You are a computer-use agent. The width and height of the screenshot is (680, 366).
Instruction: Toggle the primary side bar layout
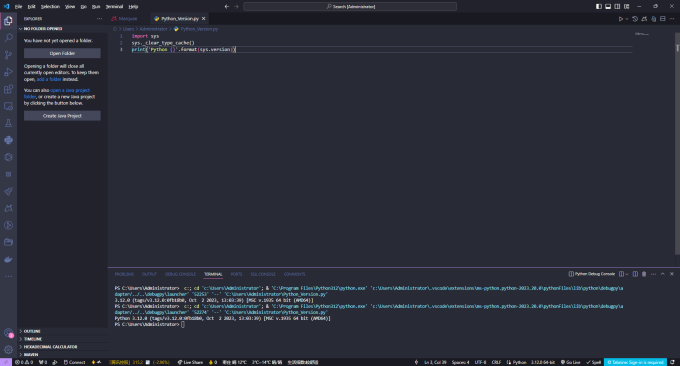point(598,7)
